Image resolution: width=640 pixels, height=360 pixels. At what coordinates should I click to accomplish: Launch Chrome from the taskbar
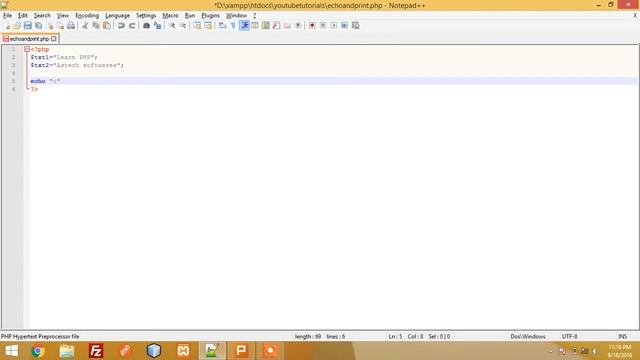[38, 351]
